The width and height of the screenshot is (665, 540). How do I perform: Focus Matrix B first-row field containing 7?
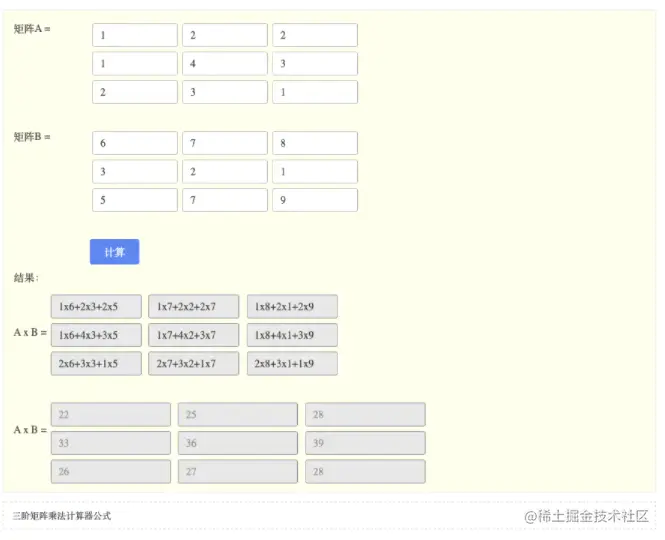point(225,143)
